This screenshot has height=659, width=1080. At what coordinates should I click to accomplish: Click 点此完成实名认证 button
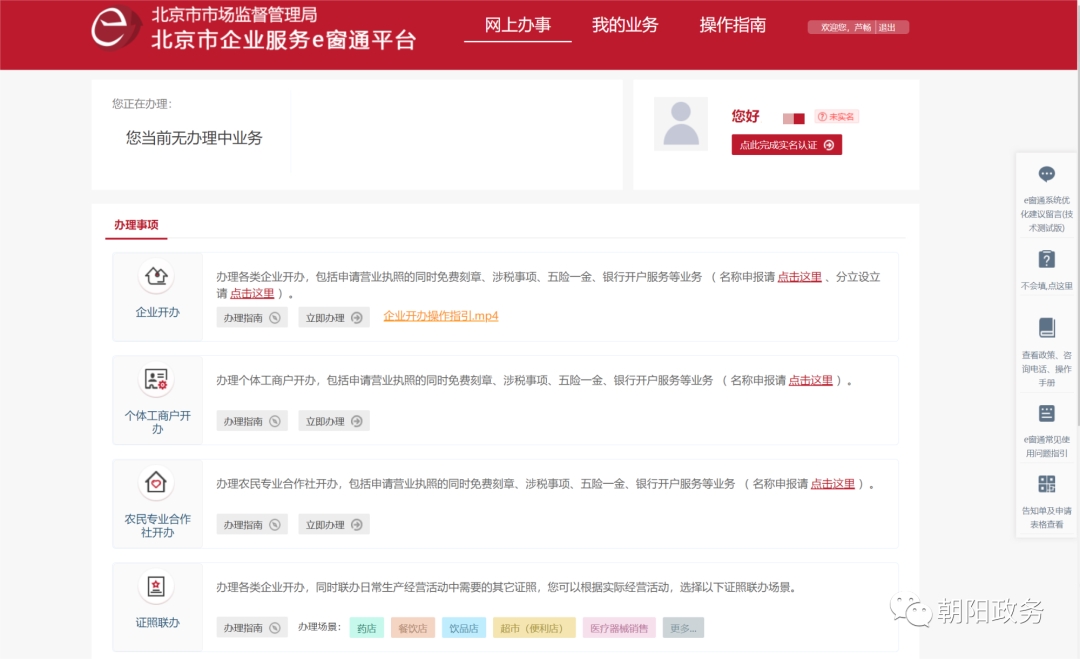click(x=786, y=145)
